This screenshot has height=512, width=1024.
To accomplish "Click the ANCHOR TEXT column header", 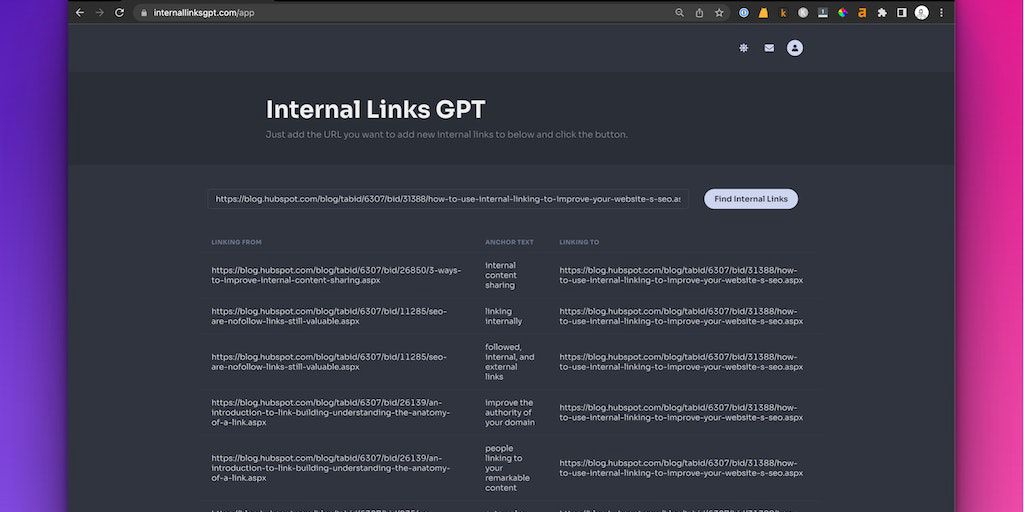I will 509,242.
